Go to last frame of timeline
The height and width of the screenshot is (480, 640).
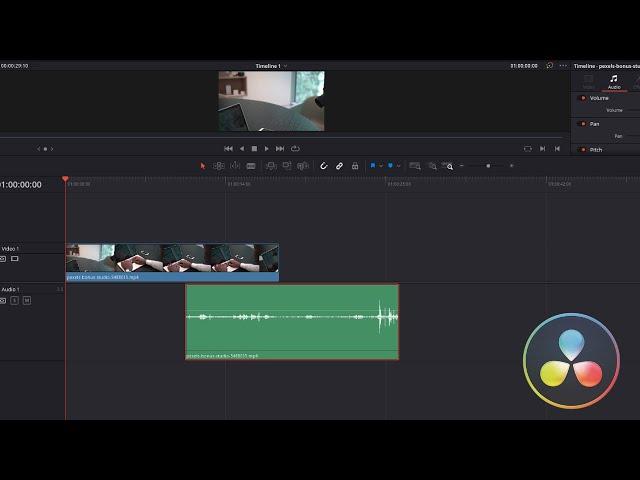pos(280,149)
